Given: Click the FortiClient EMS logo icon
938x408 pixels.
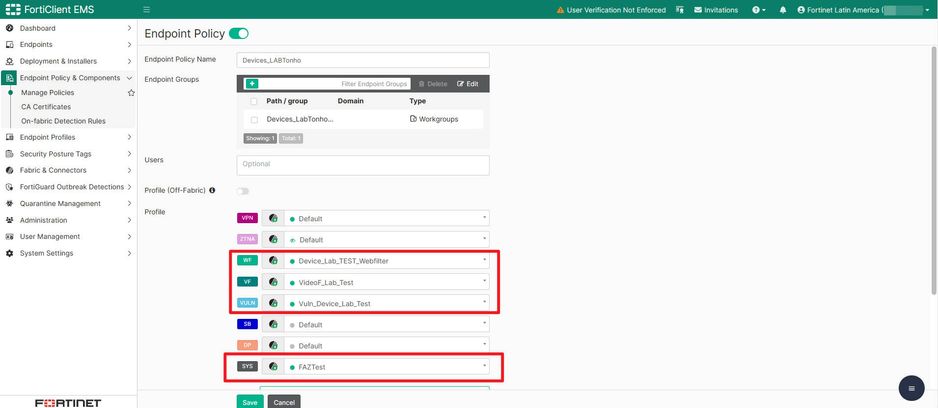Looking at the screenshot, I should pos(13,10).
